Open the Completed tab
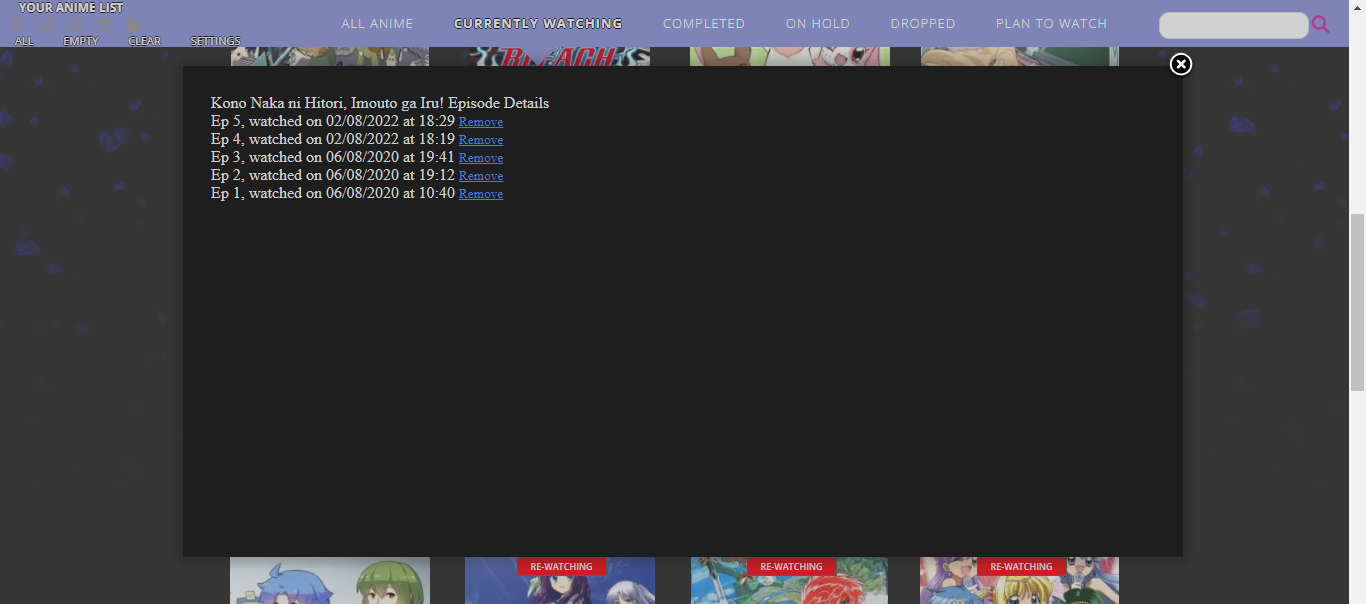Viewport: 1366px width, 604px height. tap(704, 23)
